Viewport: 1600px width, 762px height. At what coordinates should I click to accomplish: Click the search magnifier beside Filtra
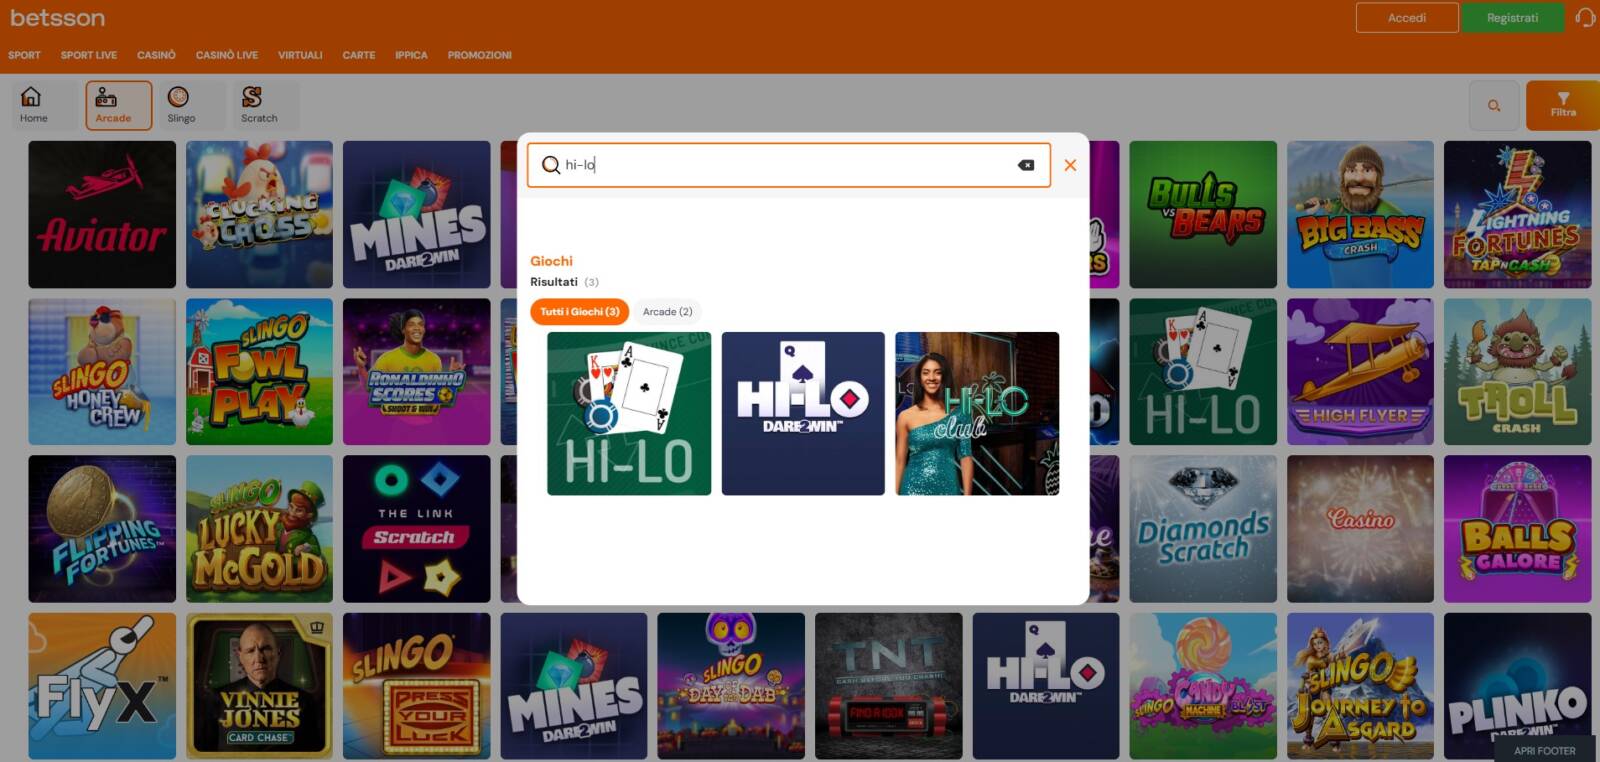(1494, 105)
